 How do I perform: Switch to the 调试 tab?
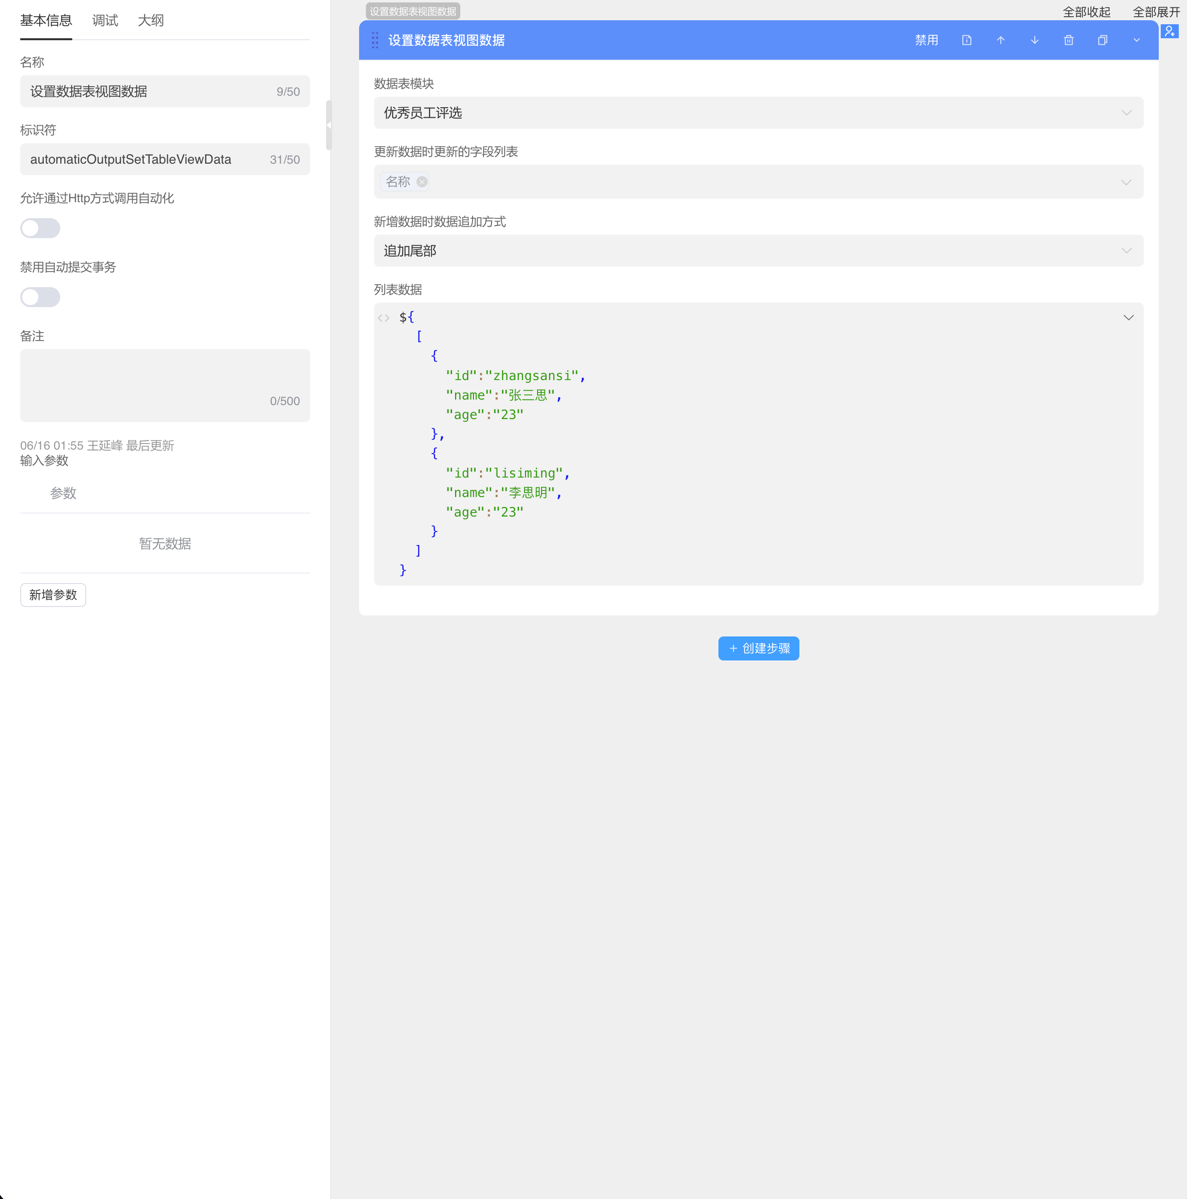(105, 20)
